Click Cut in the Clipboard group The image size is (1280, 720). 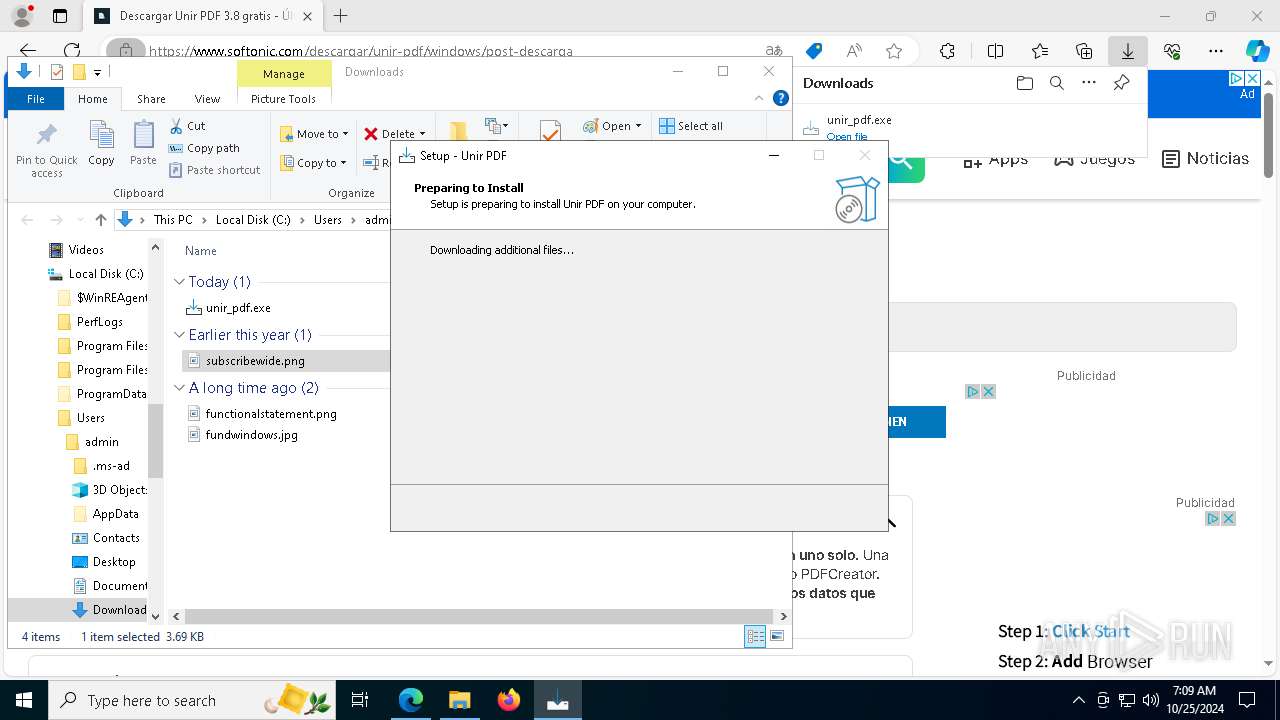[x=187, y=126]
